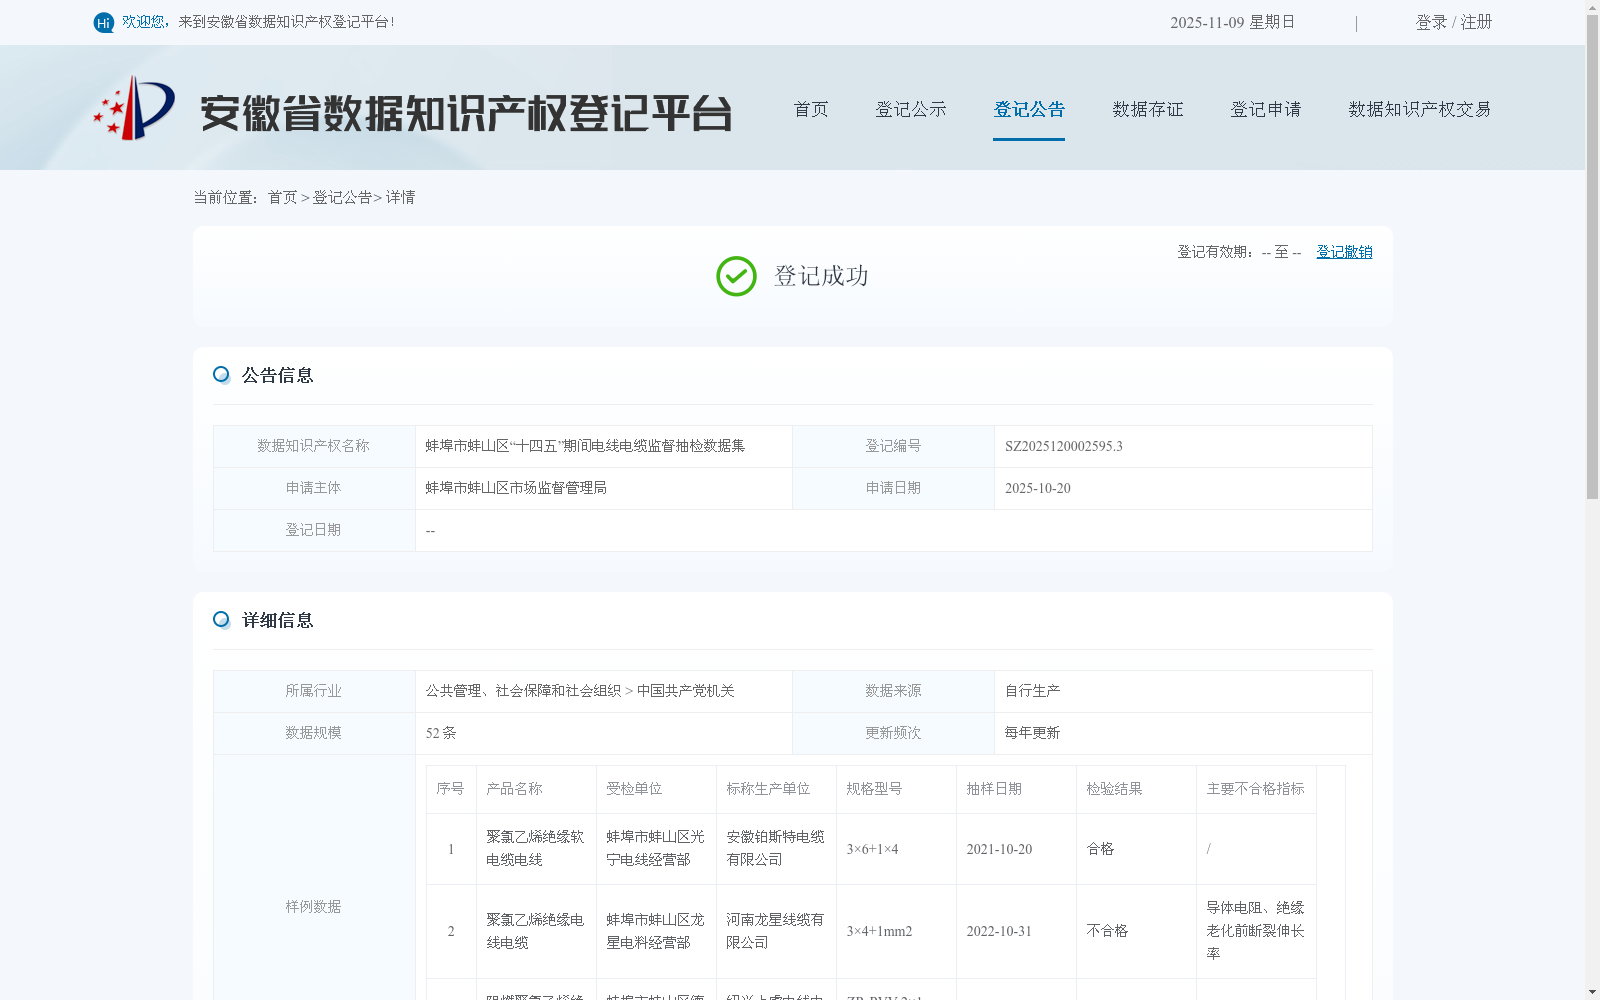The width and height of the screenshot is (1600, 1000).
Task: Click the 主要不合格指标 column header
Action: click(1255, 789)
